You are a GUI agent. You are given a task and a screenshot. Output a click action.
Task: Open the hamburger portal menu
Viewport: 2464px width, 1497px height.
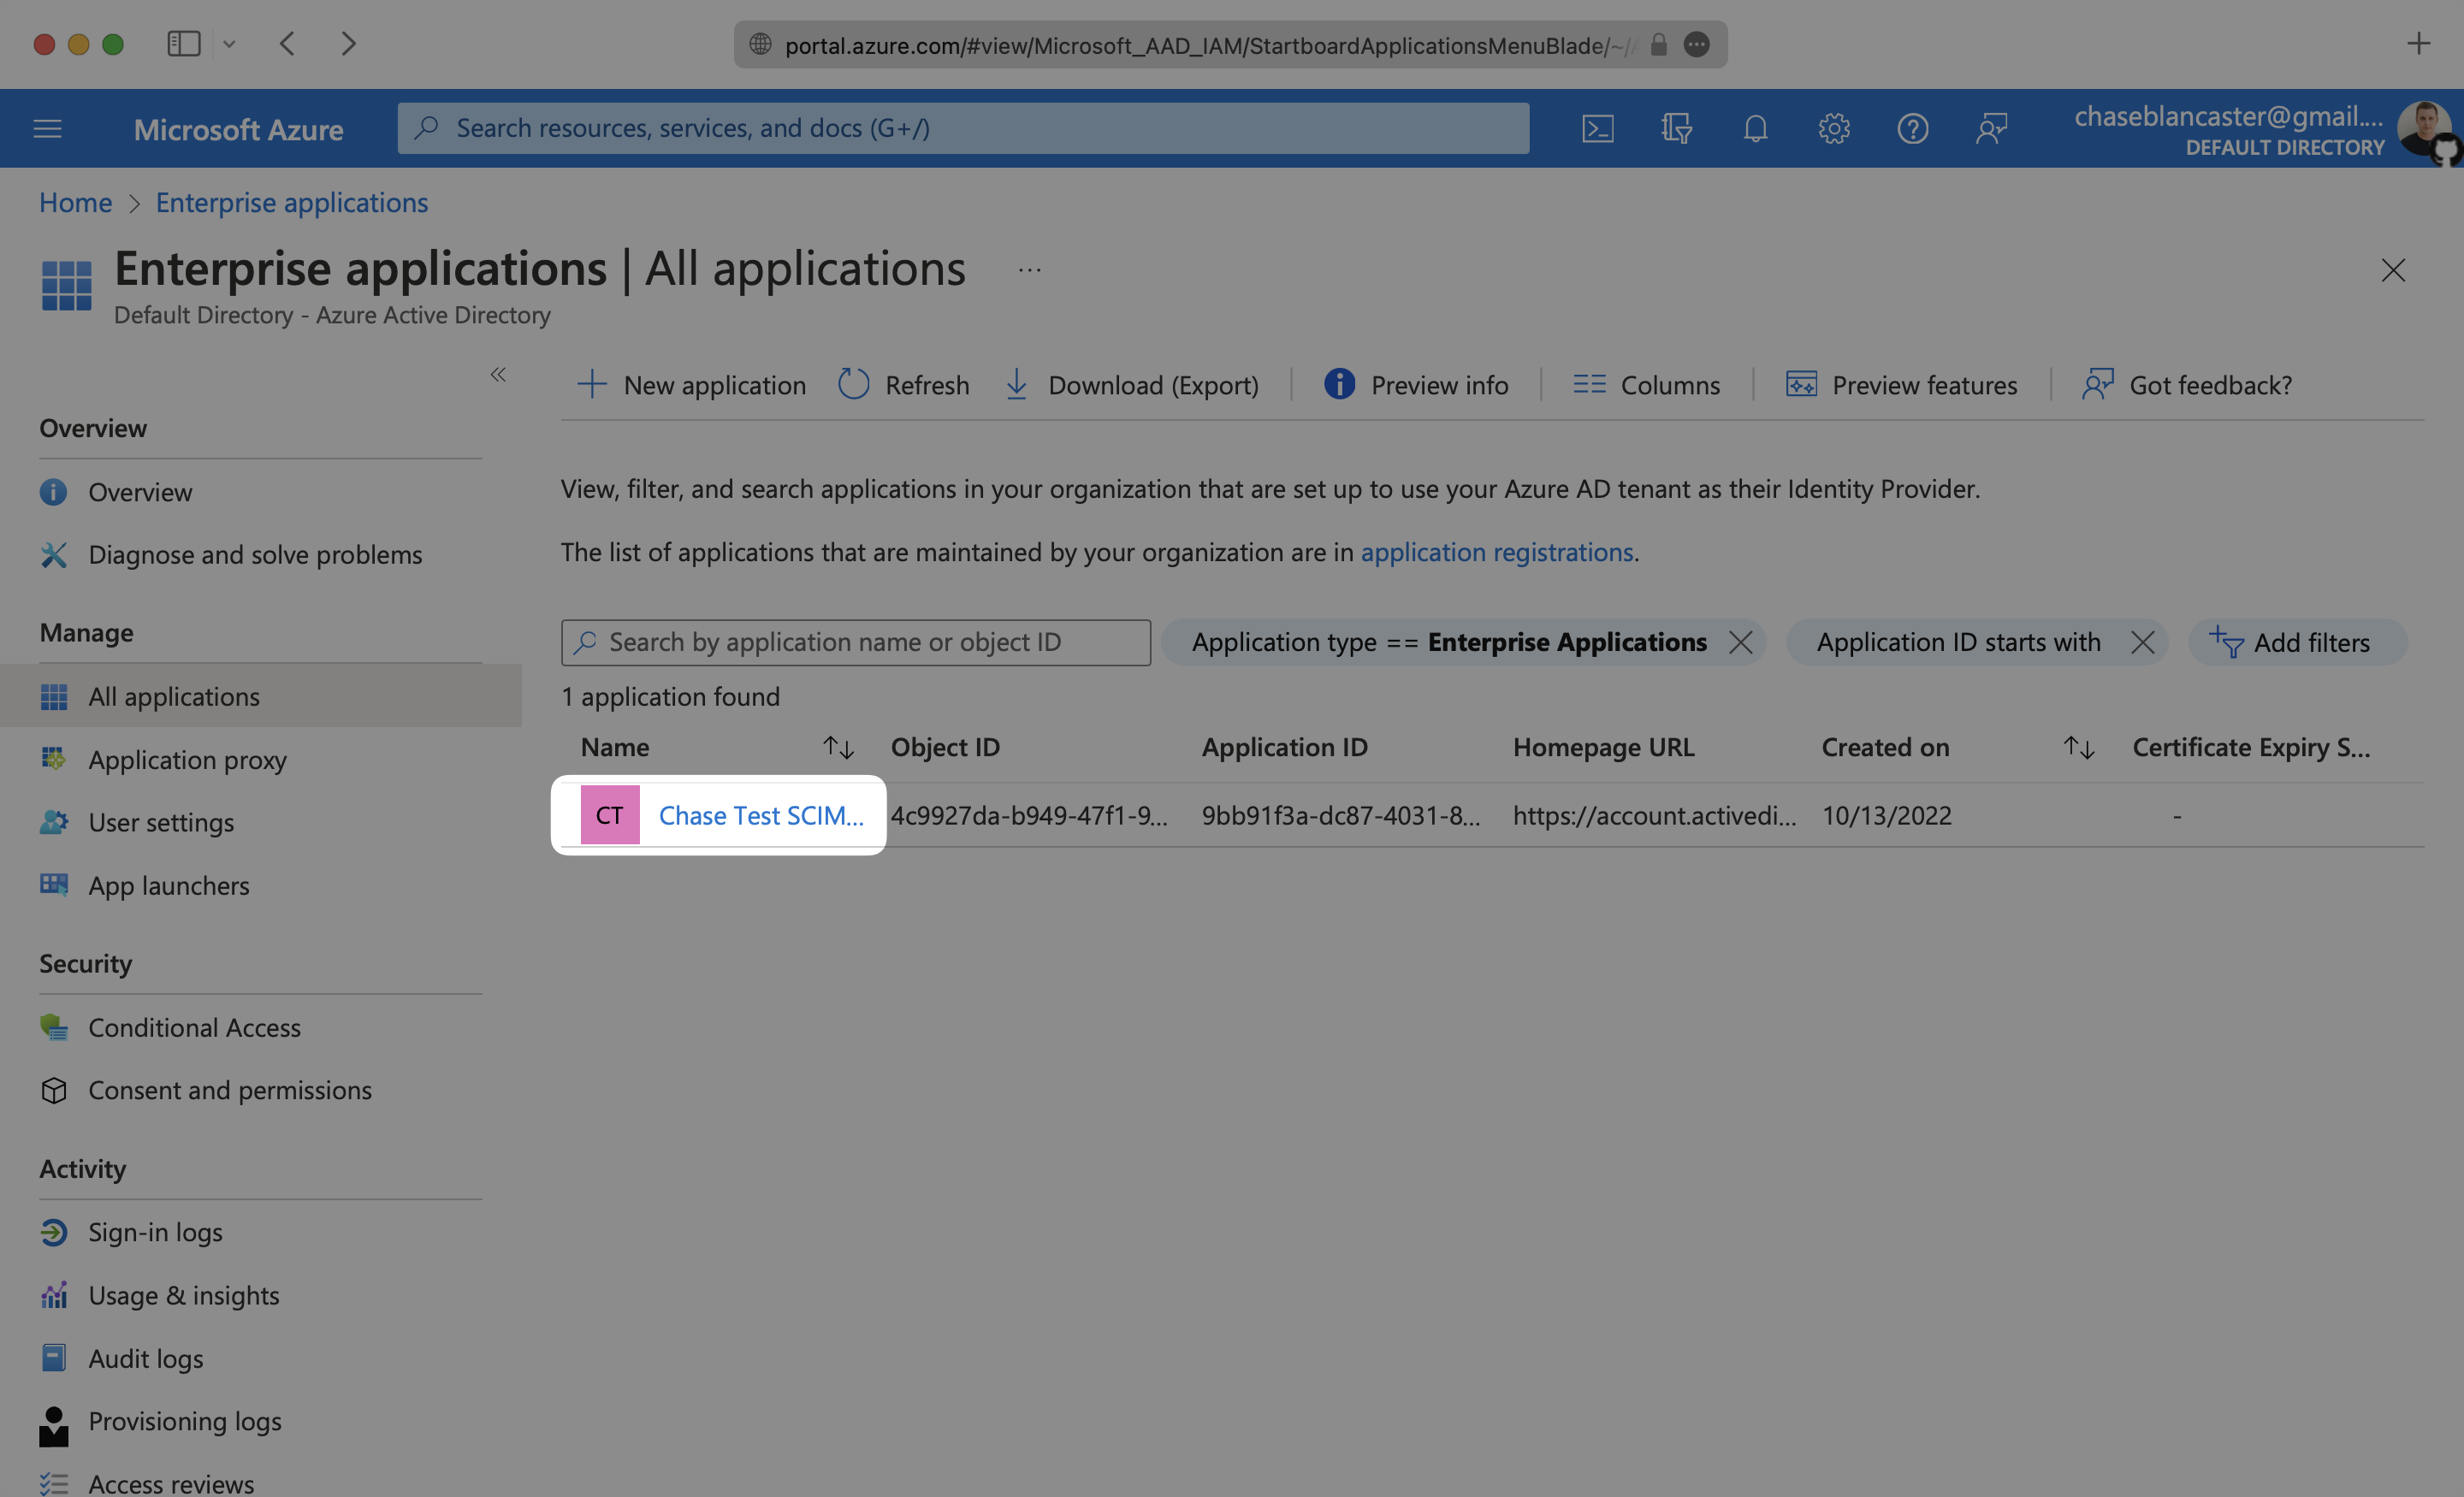48,129
